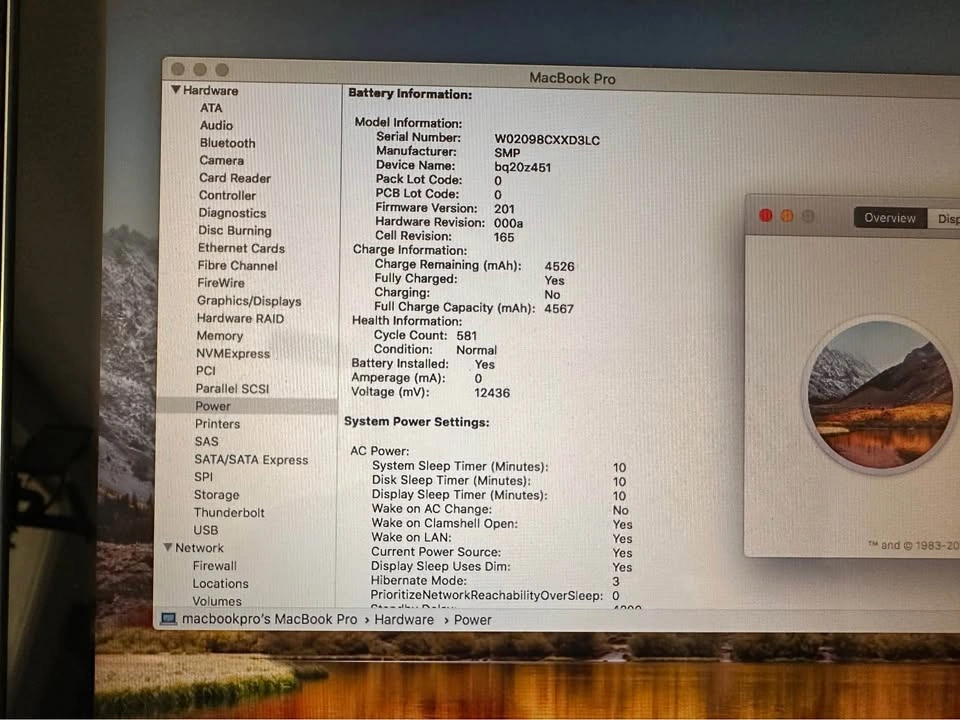Viewport: 960px width, 720px height.
Task: Open the Card Reader entry
Action: click(x=234, y=178)
